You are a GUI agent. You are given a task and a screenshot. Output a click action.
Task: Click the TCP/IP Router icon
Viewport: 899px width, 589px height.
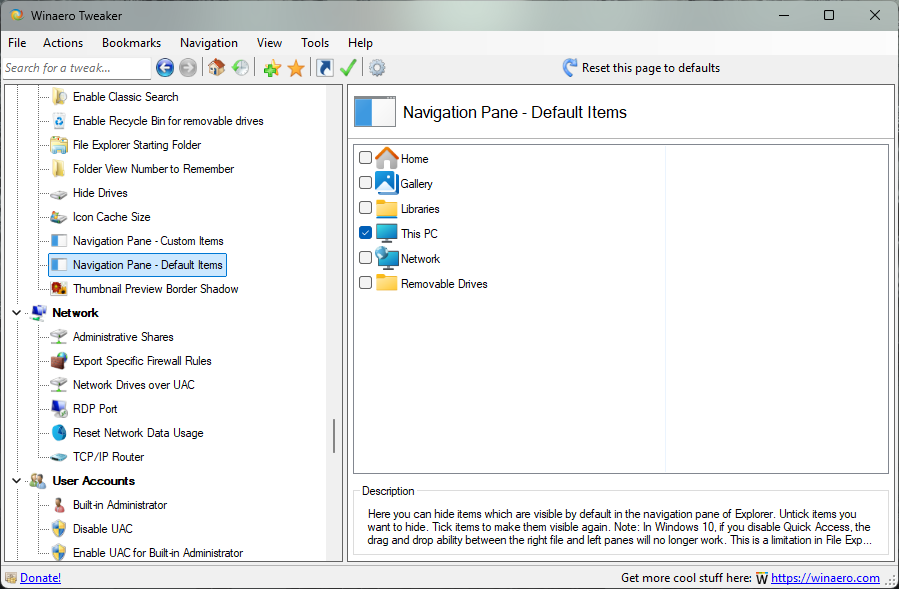[59, 458]
